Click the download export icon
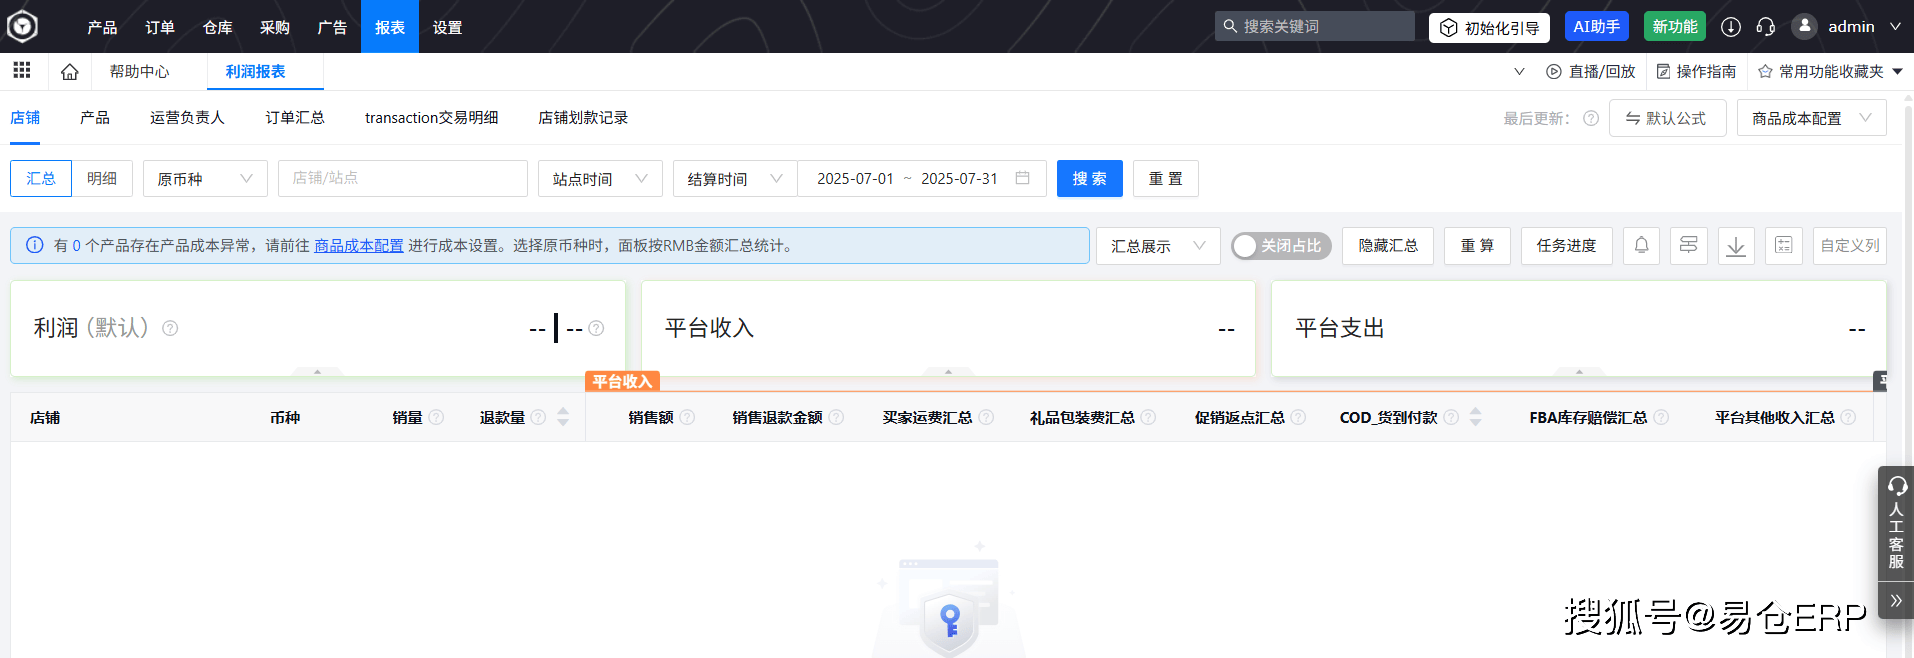 click(x=1736, y=245)
